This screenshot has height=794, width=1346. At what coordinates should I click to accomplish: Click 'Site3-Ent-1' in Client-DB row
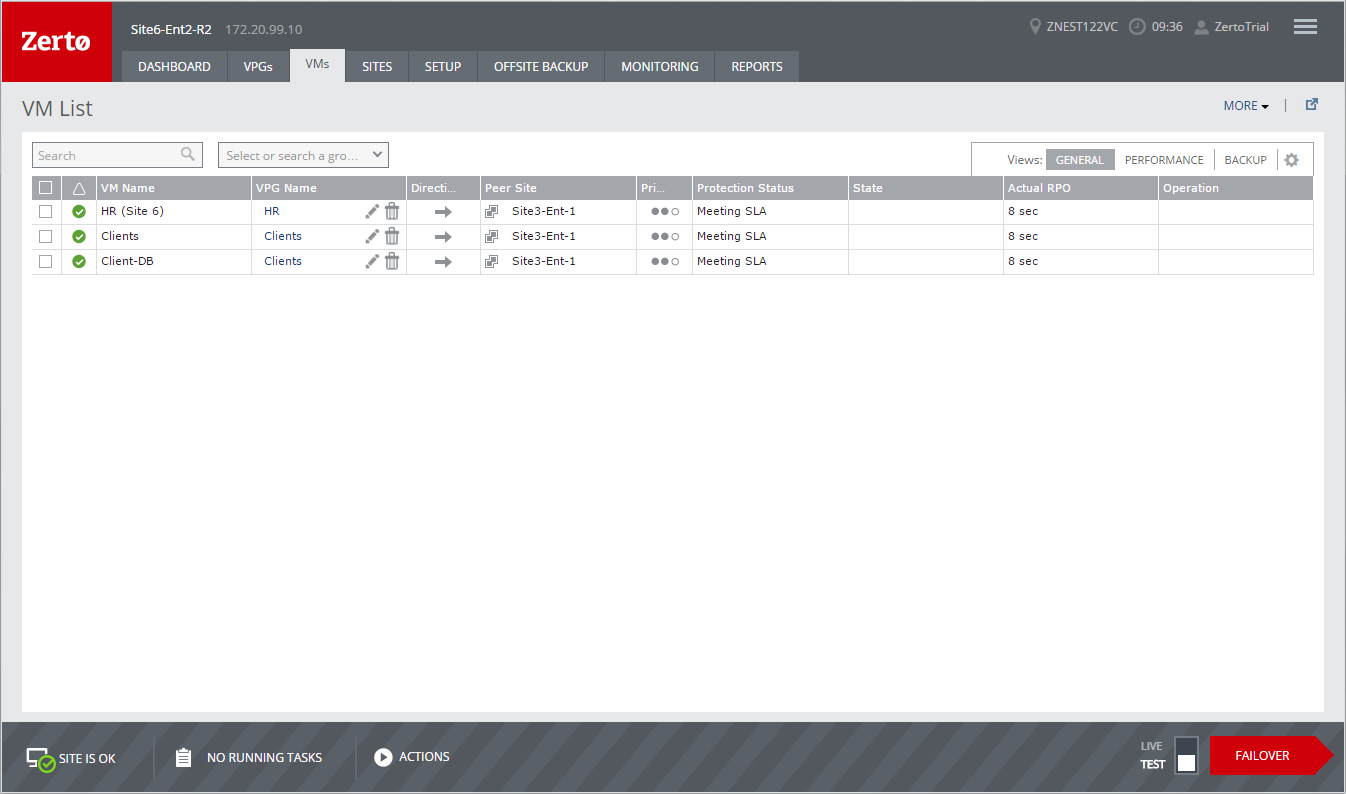[544, 261]
